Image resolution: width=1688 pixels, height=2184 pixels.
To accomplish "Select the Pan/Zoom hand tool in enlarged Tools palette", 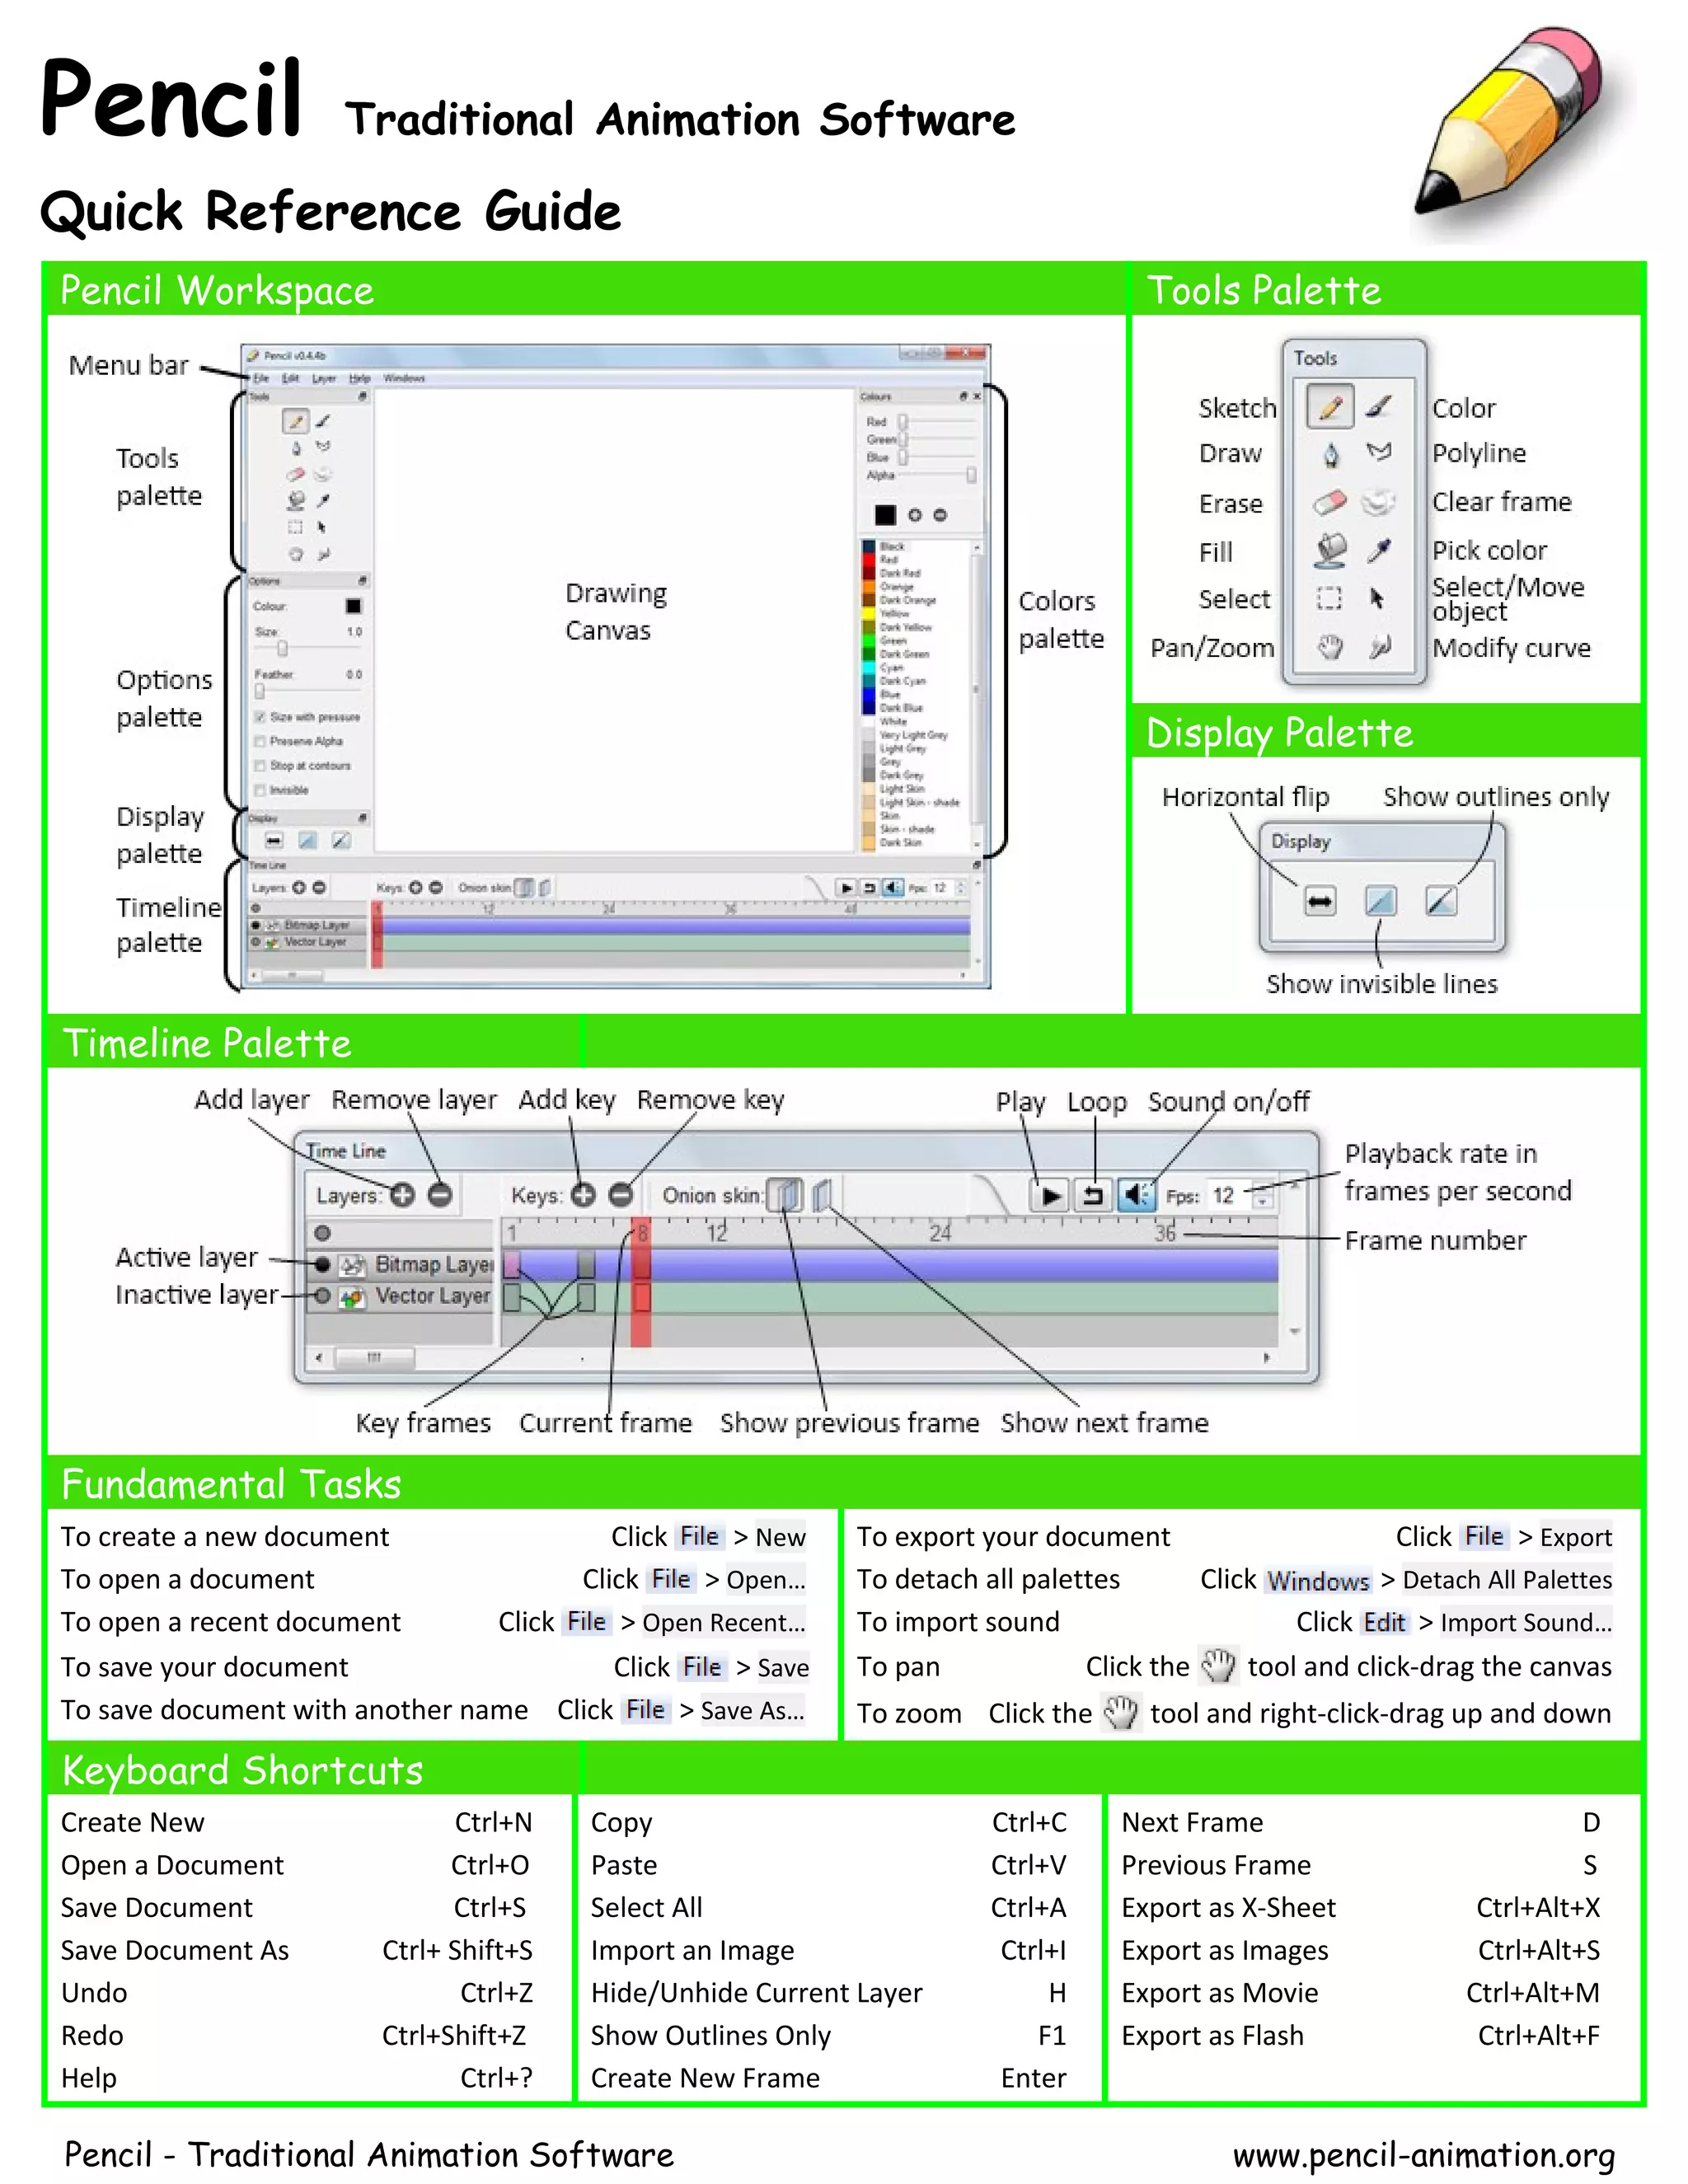I will (x=1330, y=647).
